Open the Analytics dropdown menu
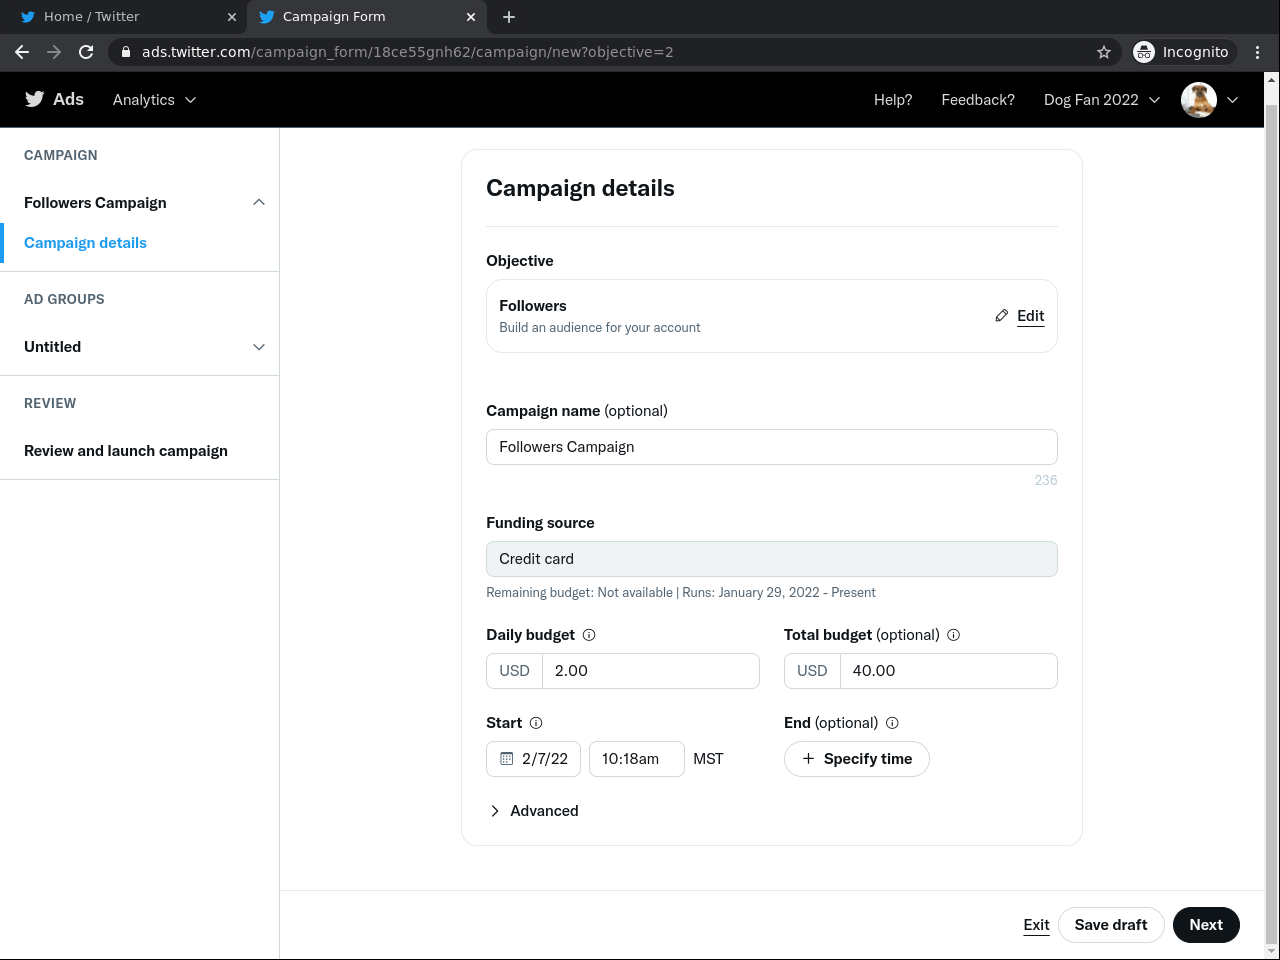Image resolution: width=1280 pixels, height=960 pixels. coord(154,100)
